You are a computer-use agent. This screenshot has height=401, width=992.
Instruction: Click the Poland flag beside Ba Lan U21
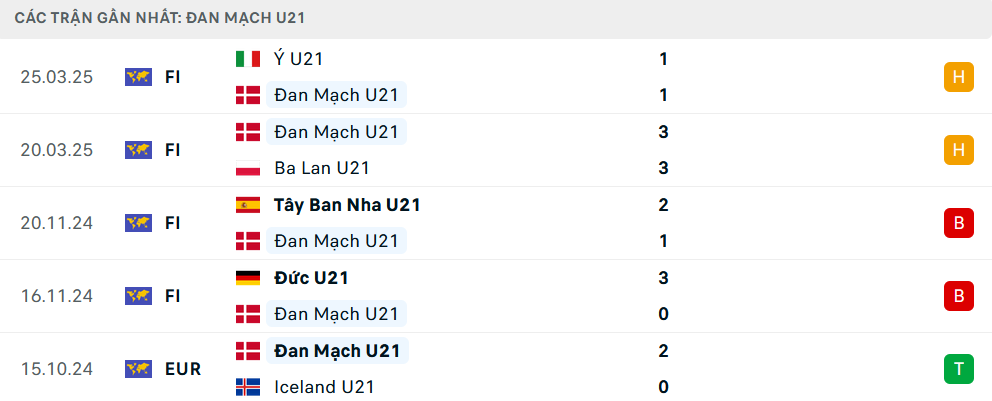coord(248,168)
